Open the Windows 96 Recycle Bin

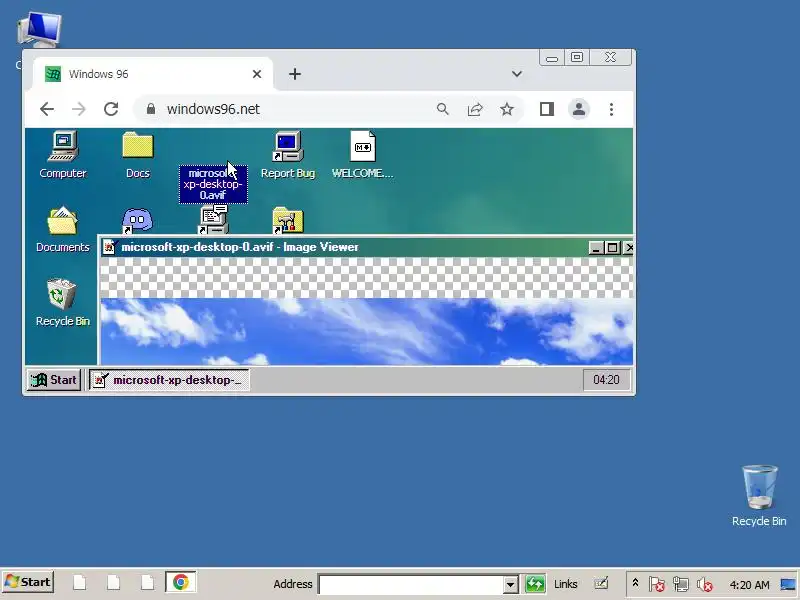(63, 302)
